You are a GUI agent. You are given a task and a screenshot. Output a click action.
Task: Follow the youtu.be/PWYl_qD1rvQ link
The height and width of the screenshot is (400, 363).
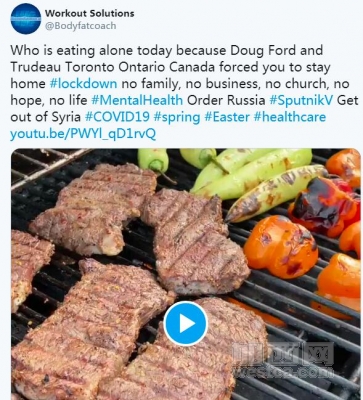tap(83, 134)
